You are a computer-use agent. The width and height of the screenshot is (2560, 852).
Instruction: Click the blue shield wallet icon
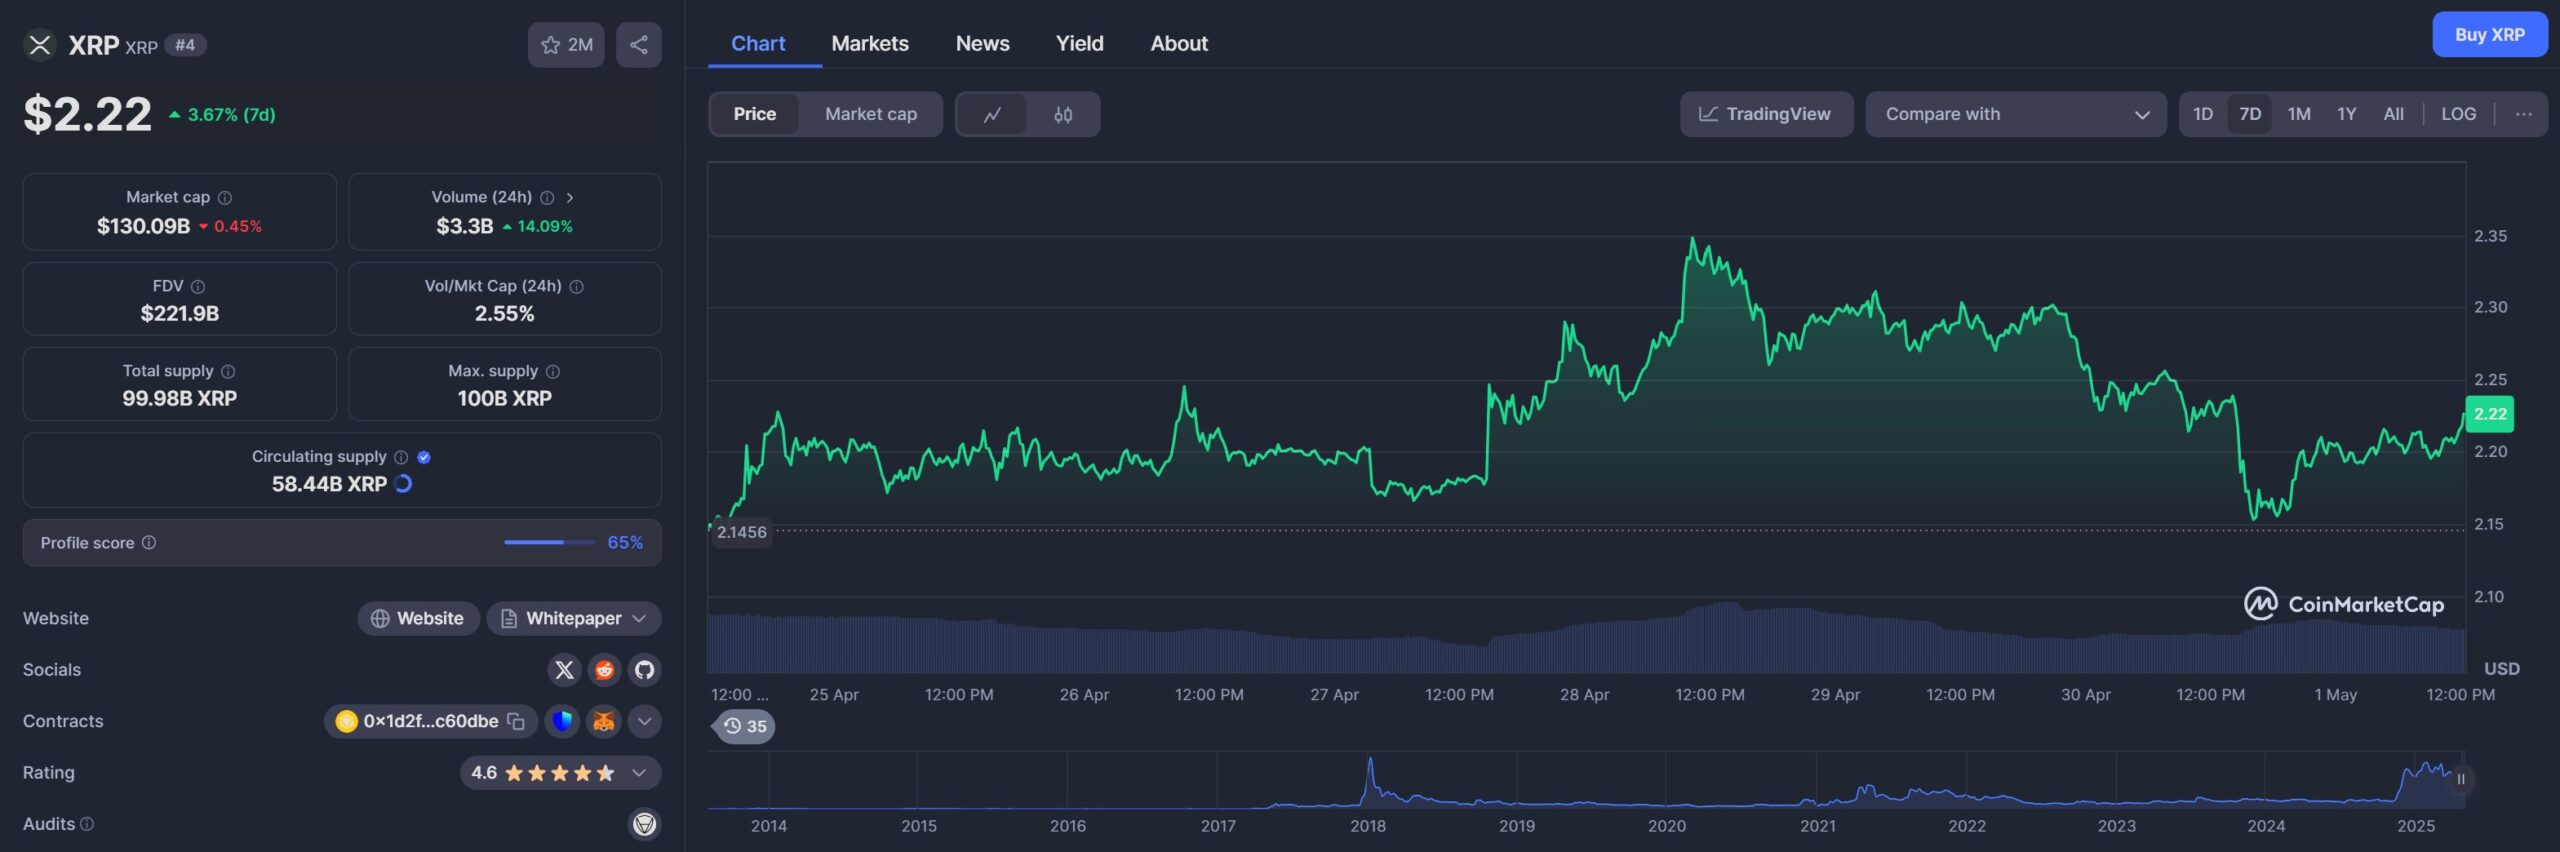tap(563, 722)
